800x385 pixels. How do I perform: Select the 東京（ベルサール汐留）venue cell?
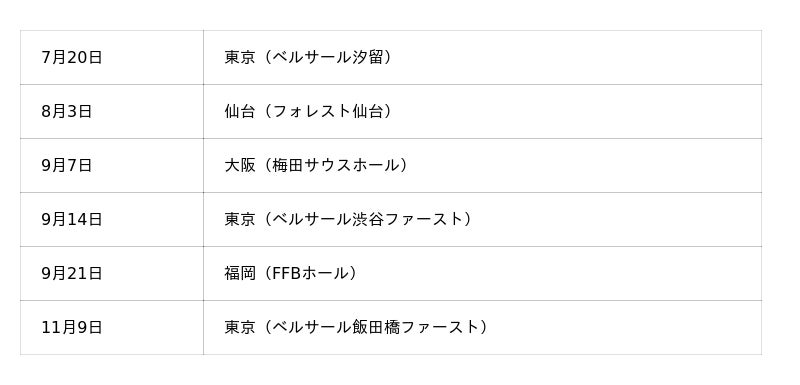click(x=482, y=58)
